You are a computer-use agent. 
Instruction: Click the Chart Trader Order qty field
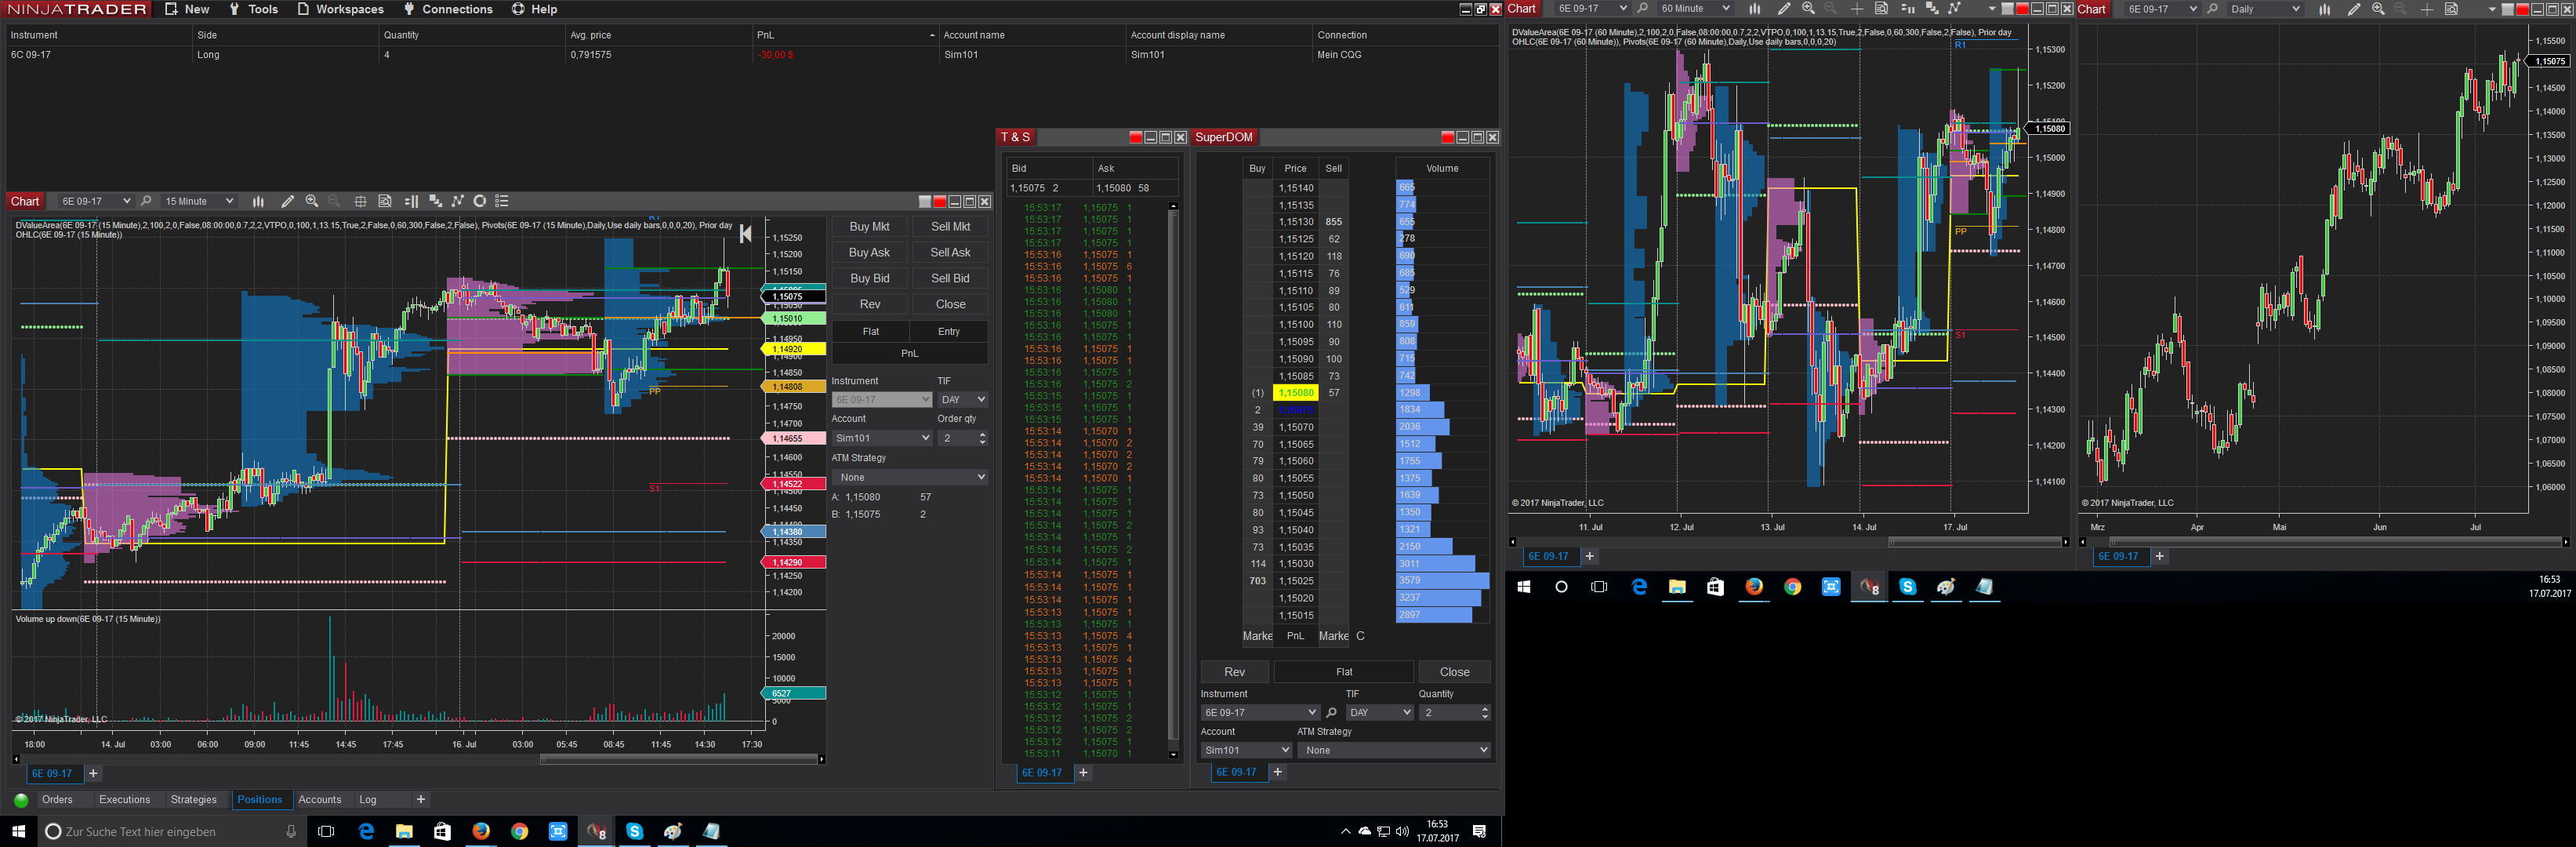tap(963, 438)
